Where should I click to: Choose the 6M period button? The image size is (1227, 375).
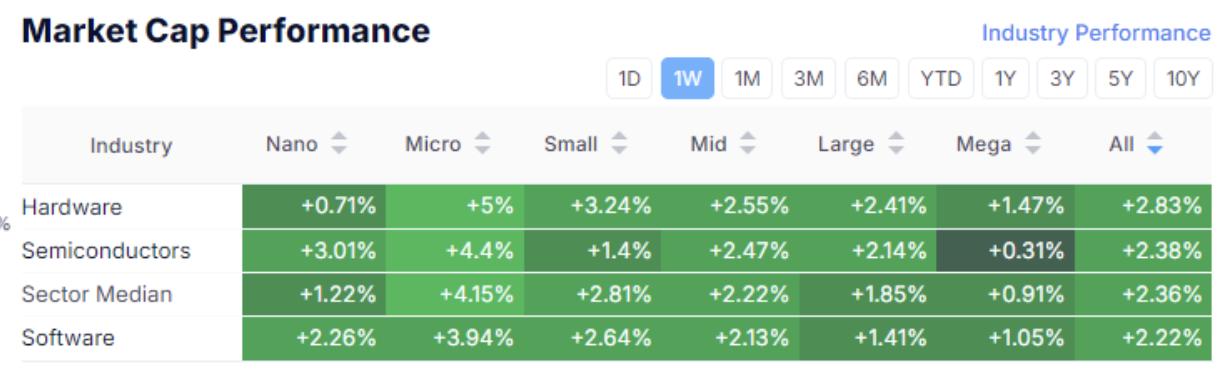coord(872,79)
